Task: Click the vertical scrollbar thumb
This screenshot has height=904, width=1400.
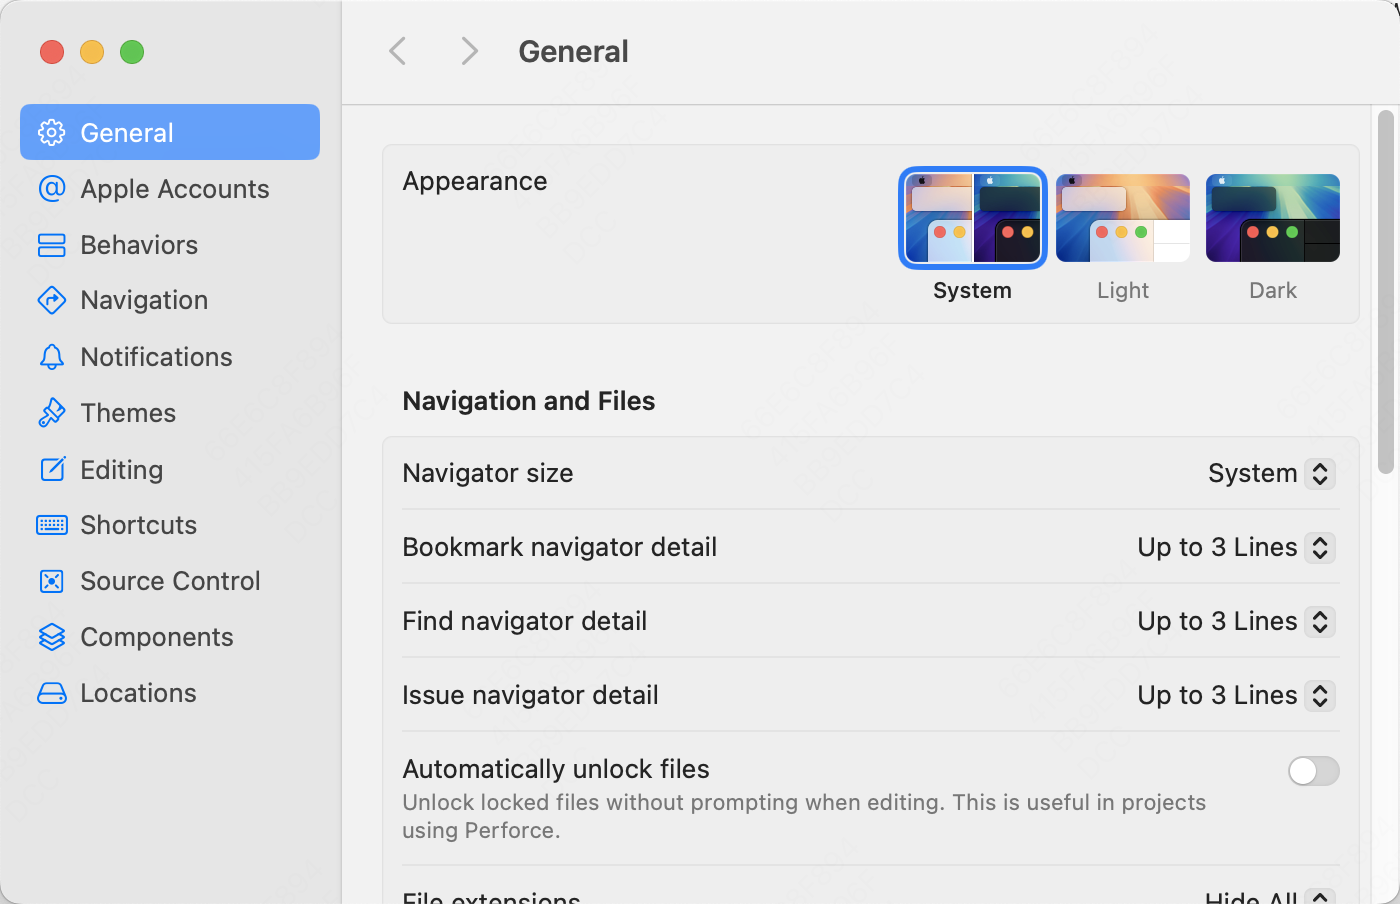Action: coord(1385,291)
